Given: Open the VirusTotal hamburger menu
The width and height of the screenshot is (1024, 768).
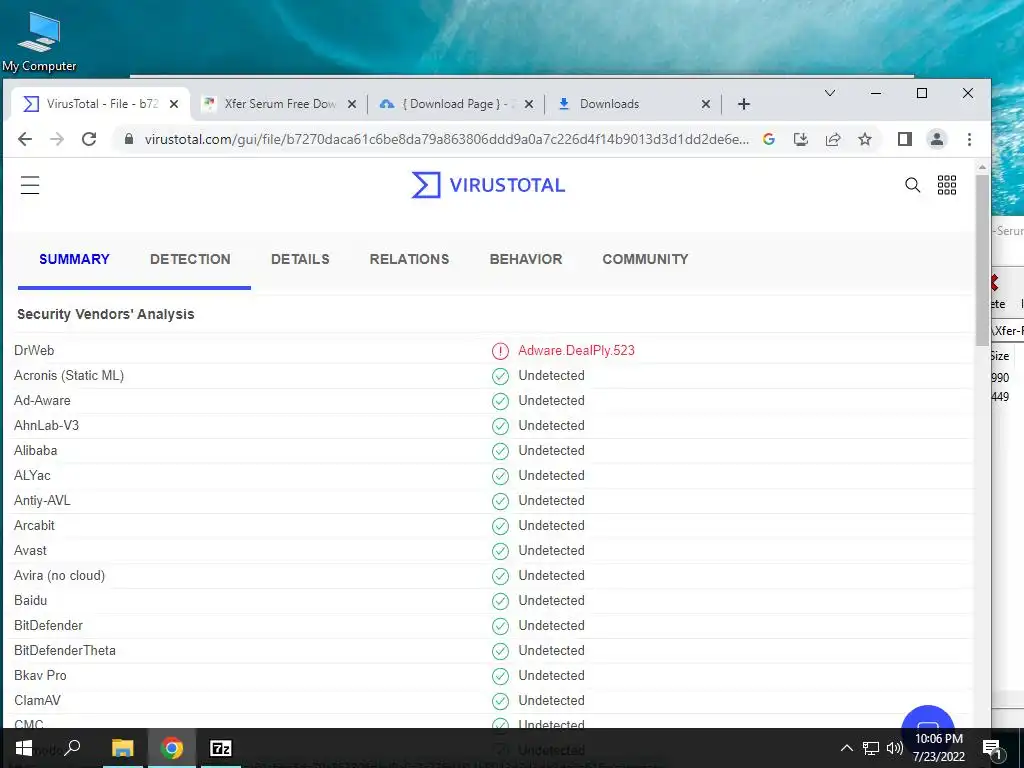Looking at the screenshot, I should 30,185.
